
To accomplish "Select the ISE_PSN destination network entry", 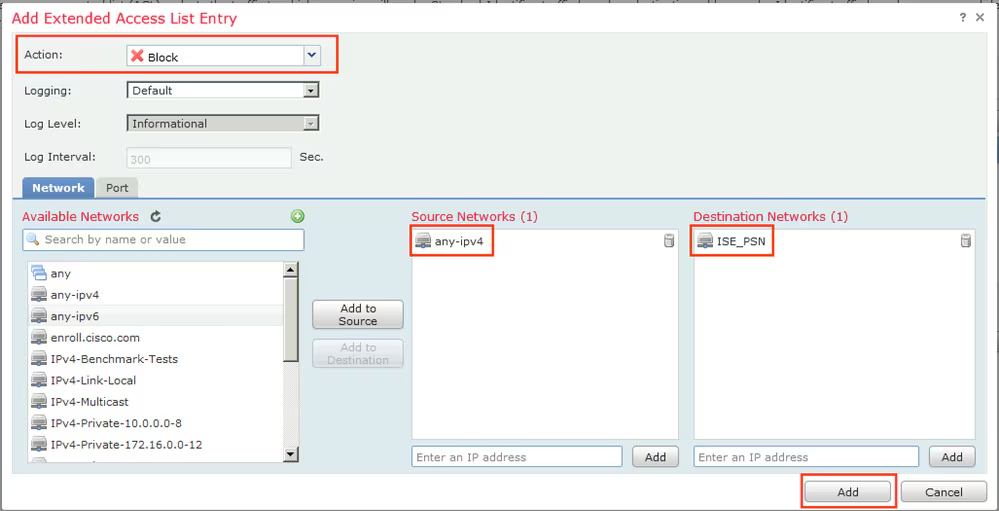I will 740,241.
